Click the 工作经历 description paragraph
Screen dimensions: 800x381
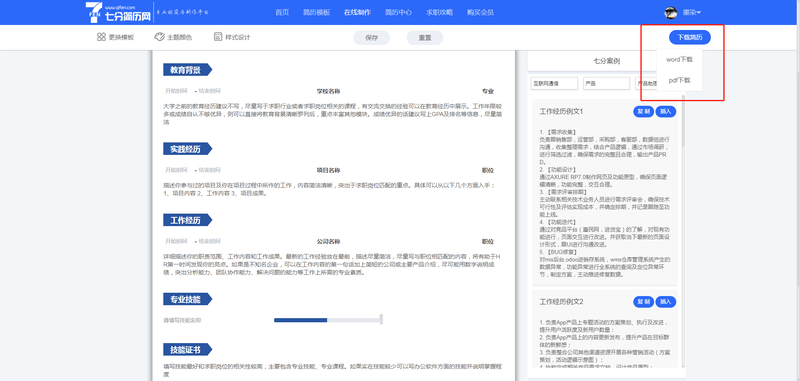pos(333,264)
